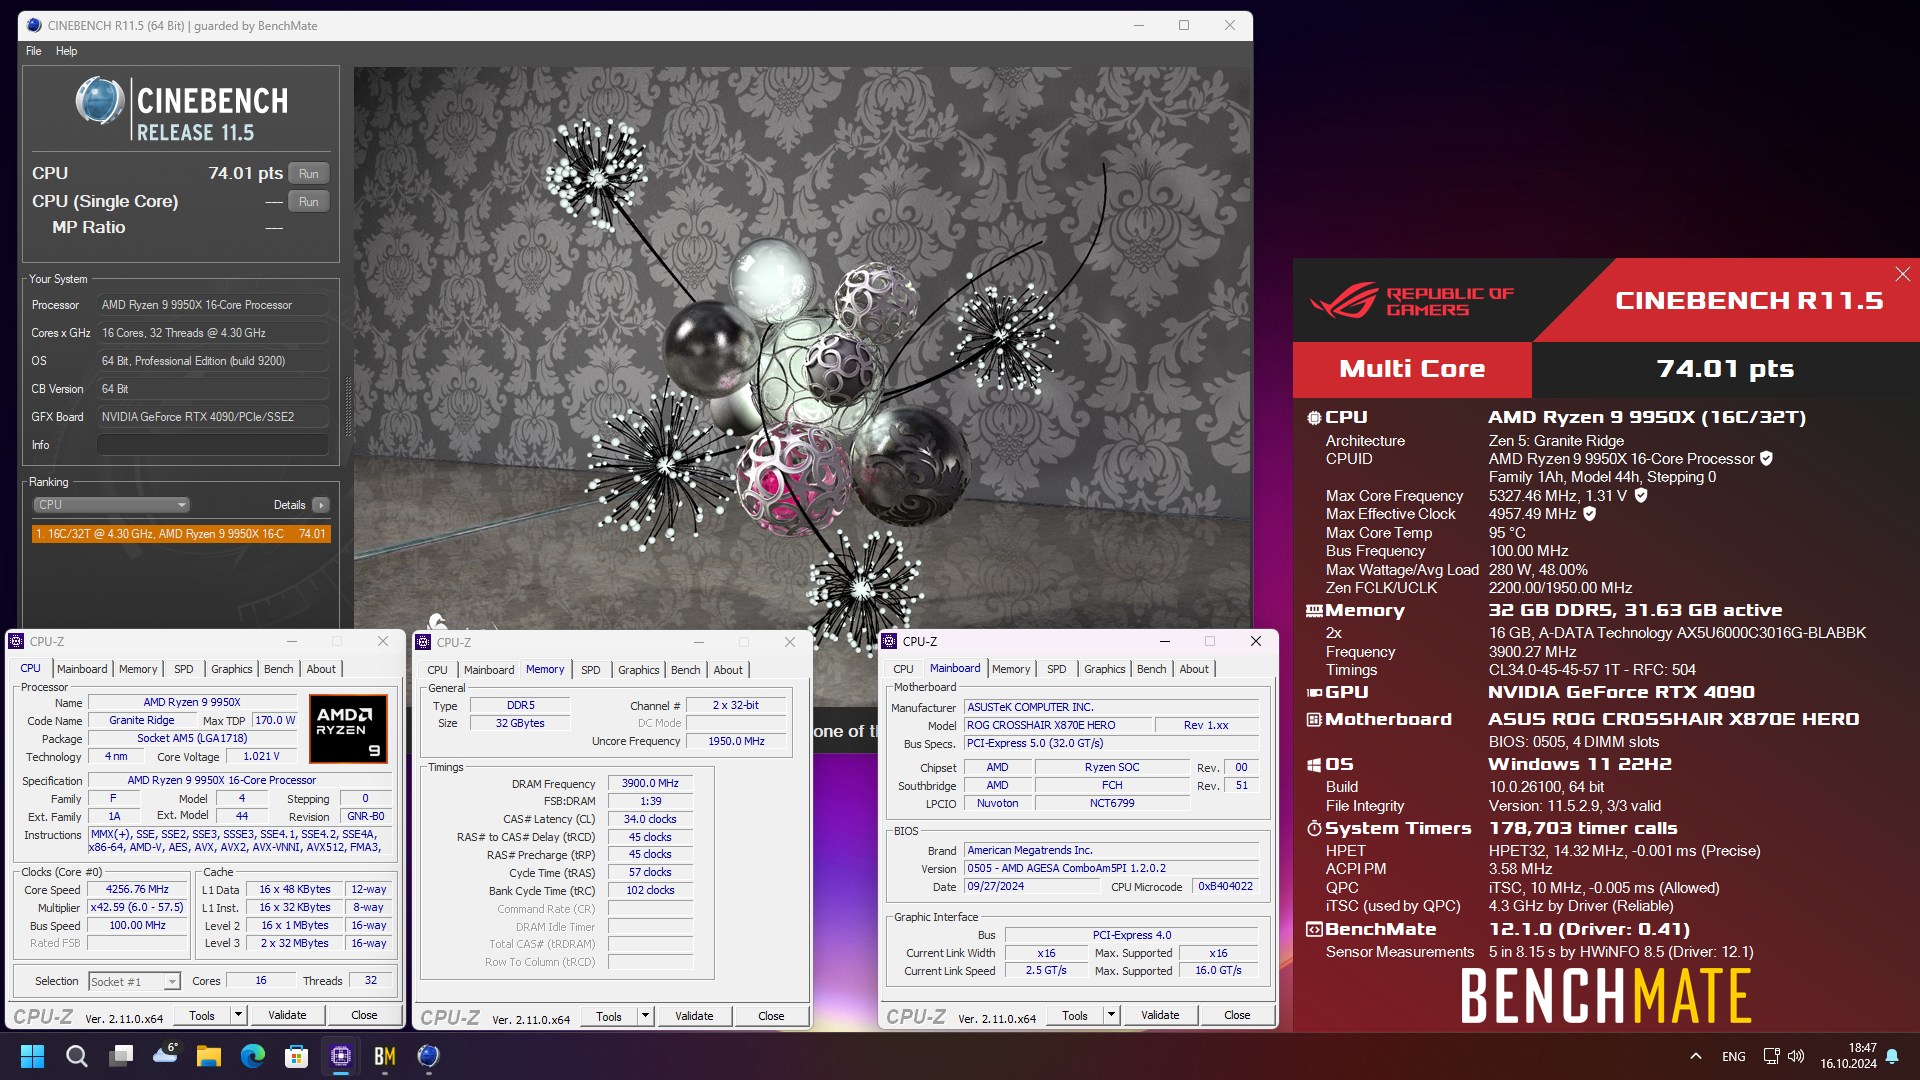Viewport: 1920px width, 1080px height.
Task: Run the CPU multi-core benchmark
Action: coord(308,173)
